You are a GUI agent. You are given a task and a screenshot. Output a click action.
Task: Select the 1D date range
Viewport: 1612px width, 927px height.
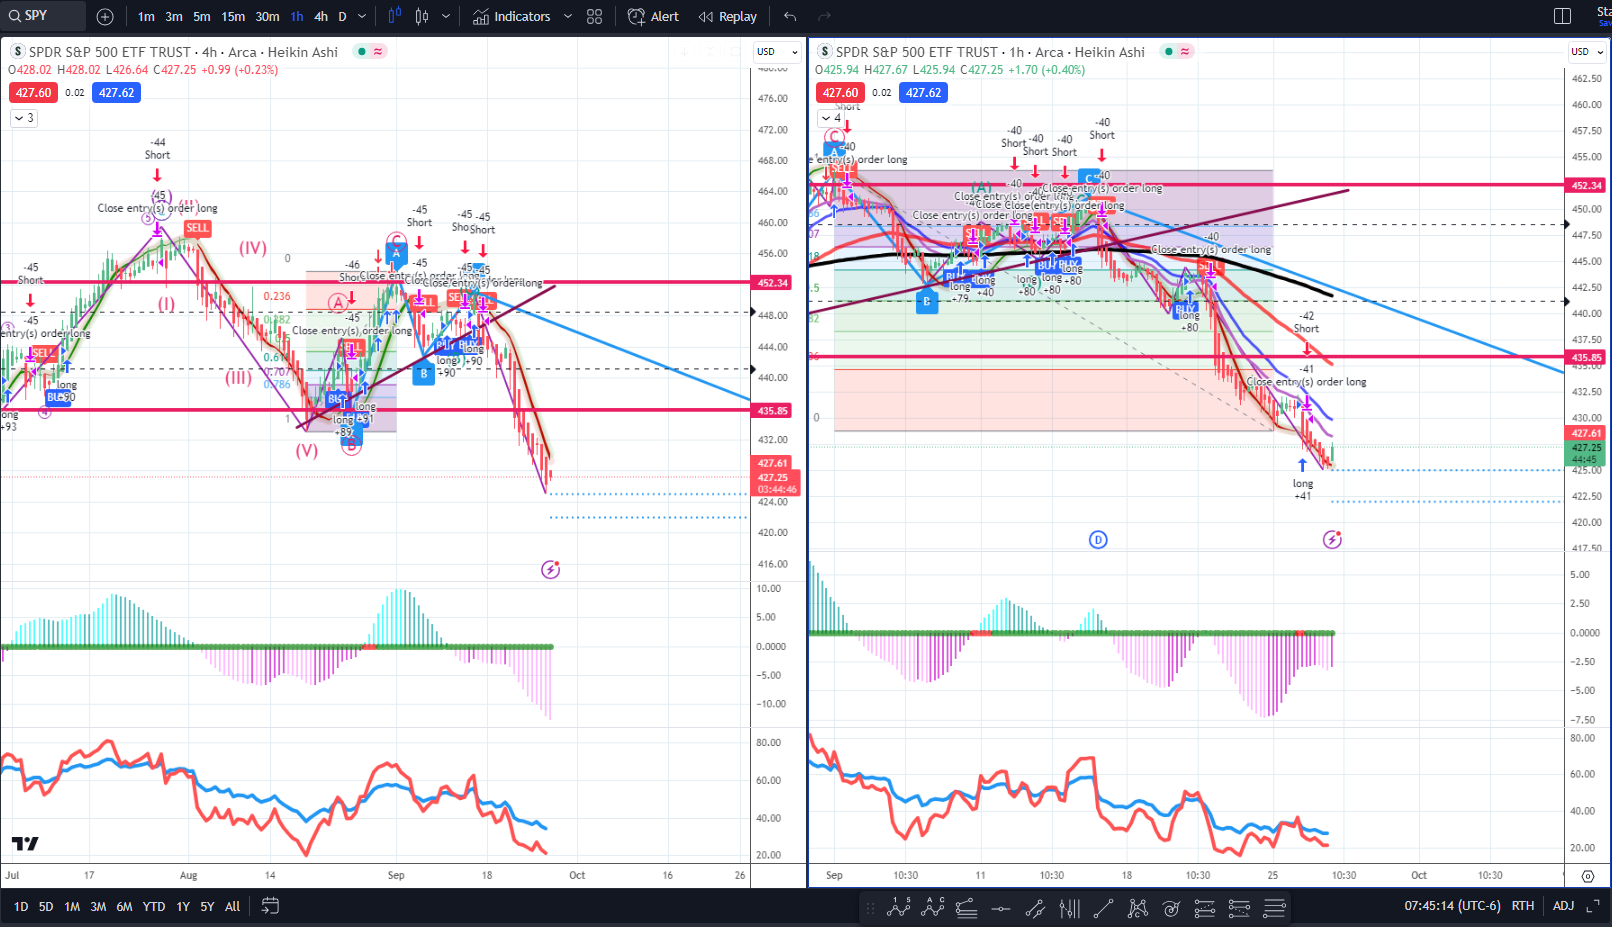pyautogui.click(x=20, y=907)
